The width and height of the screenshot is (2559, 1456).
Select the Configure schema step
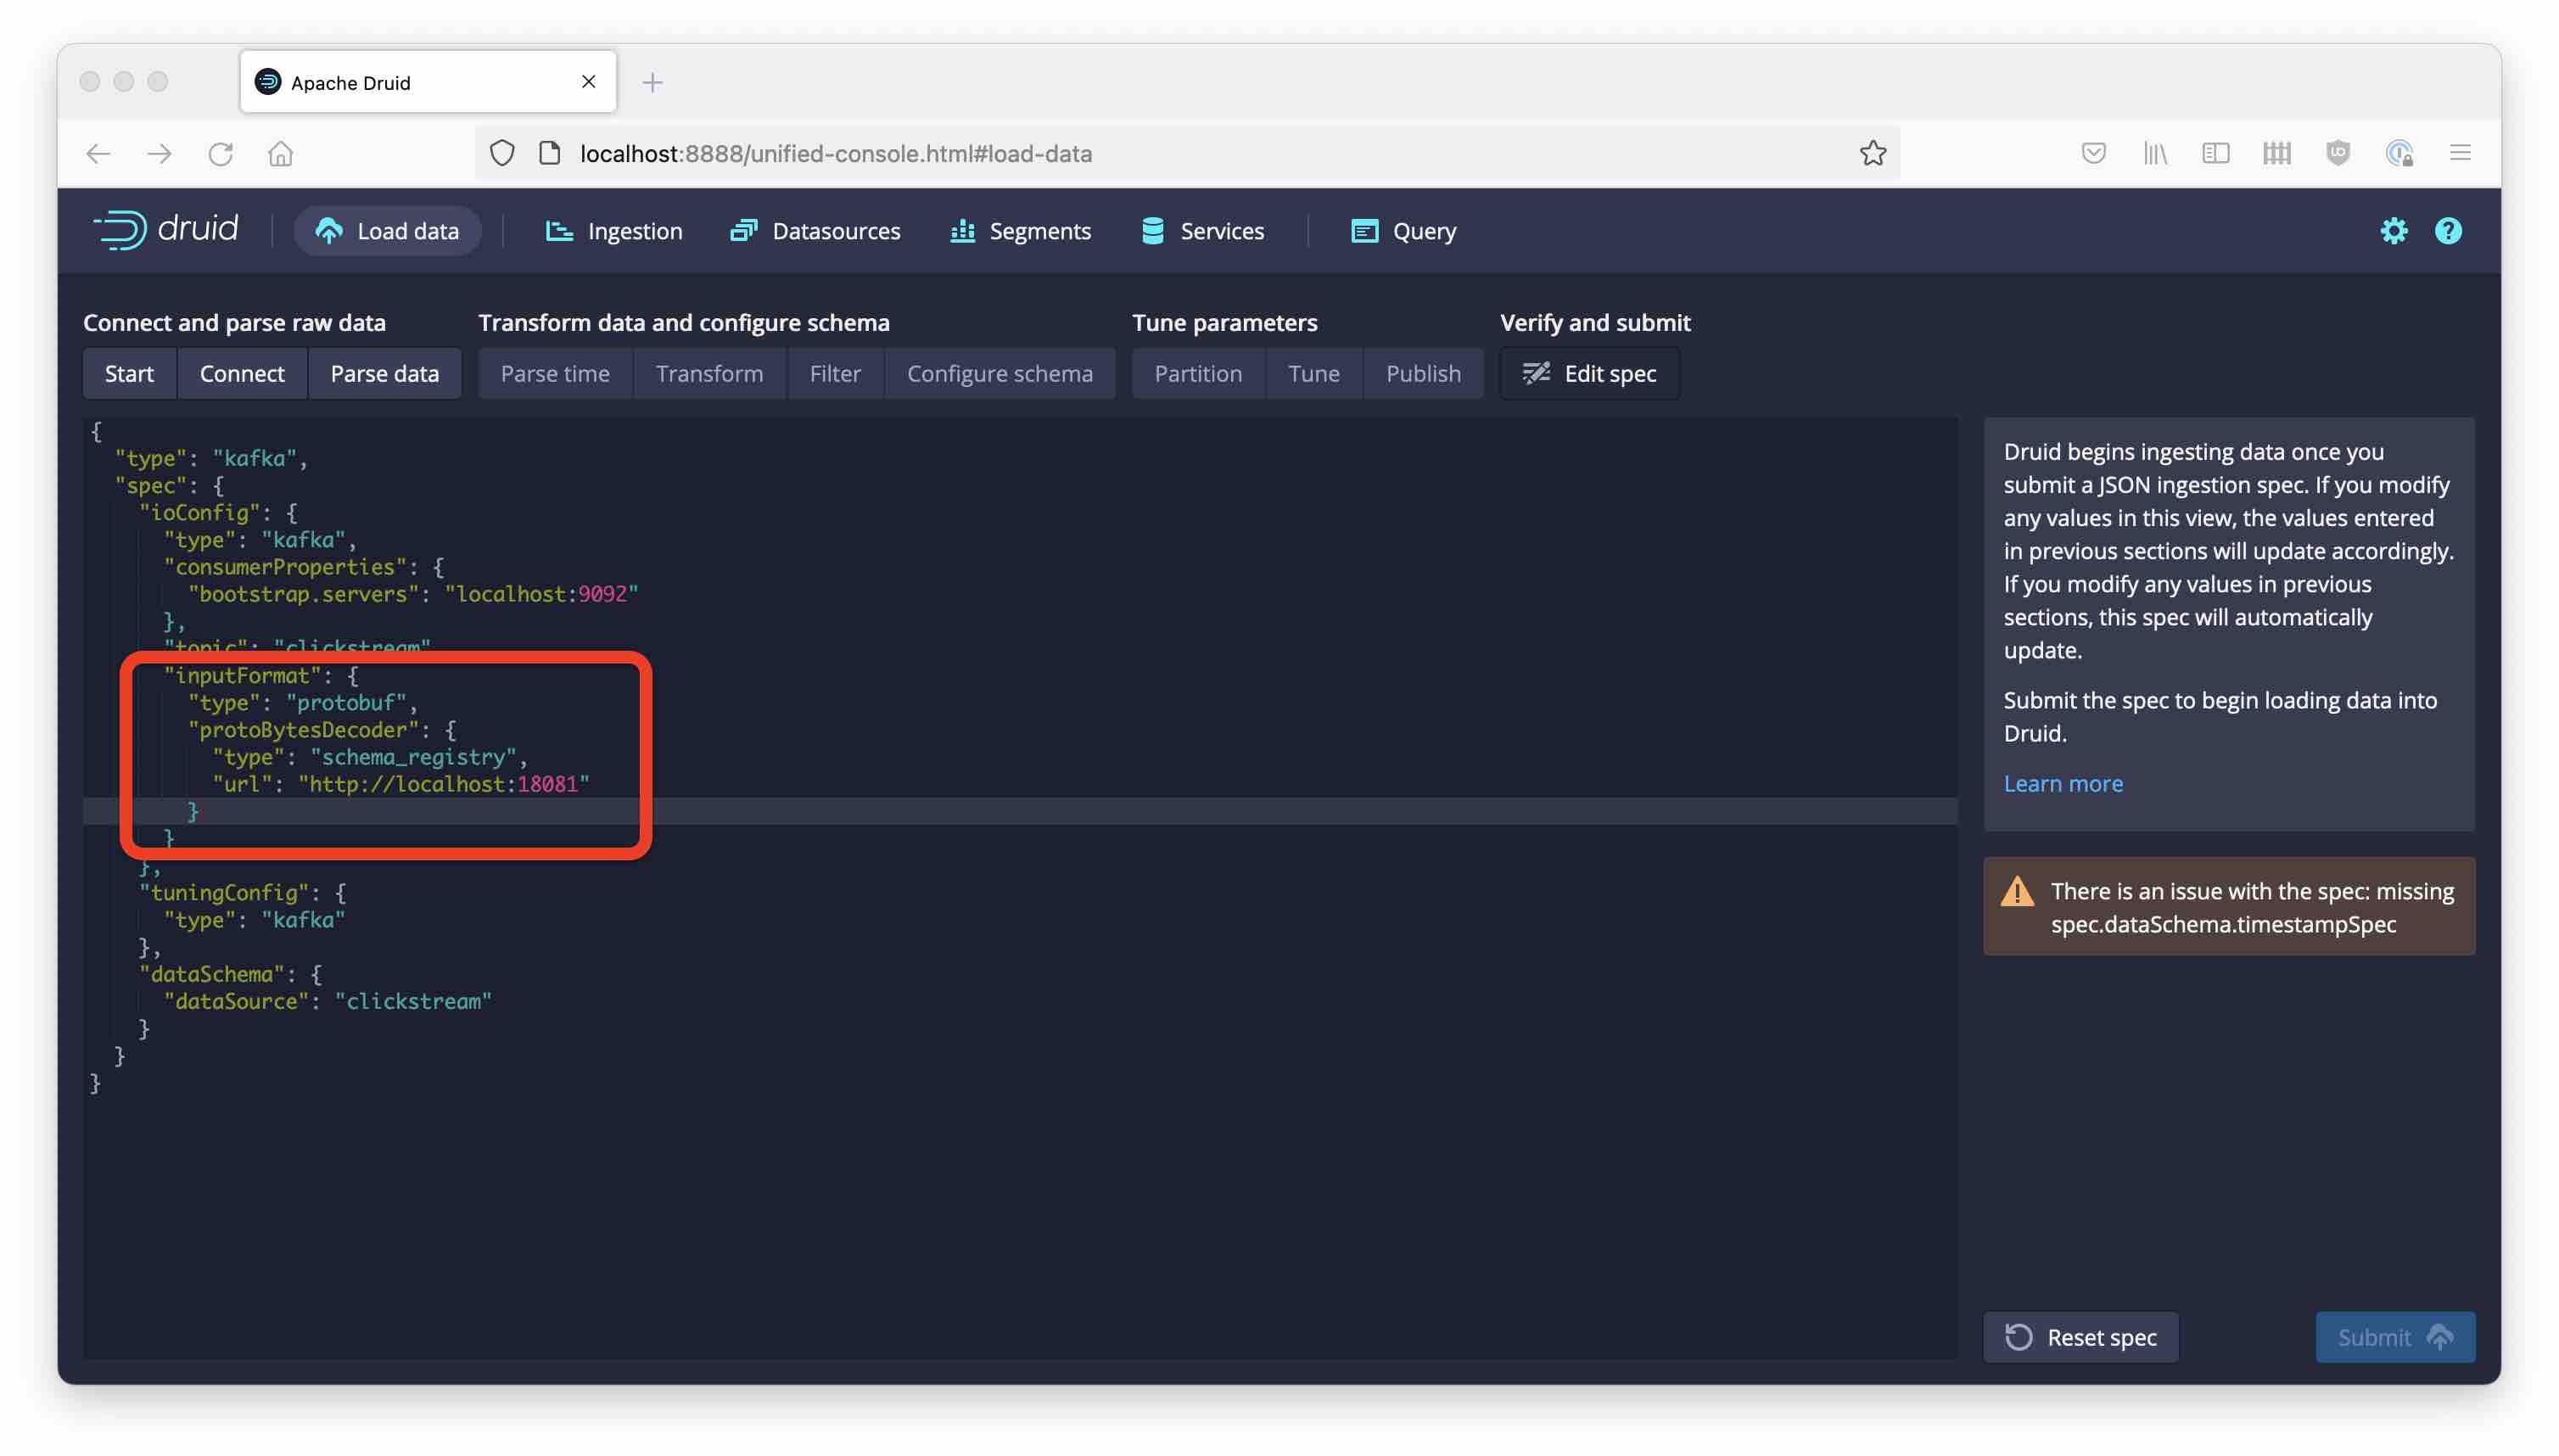click(x=999, y=373)
